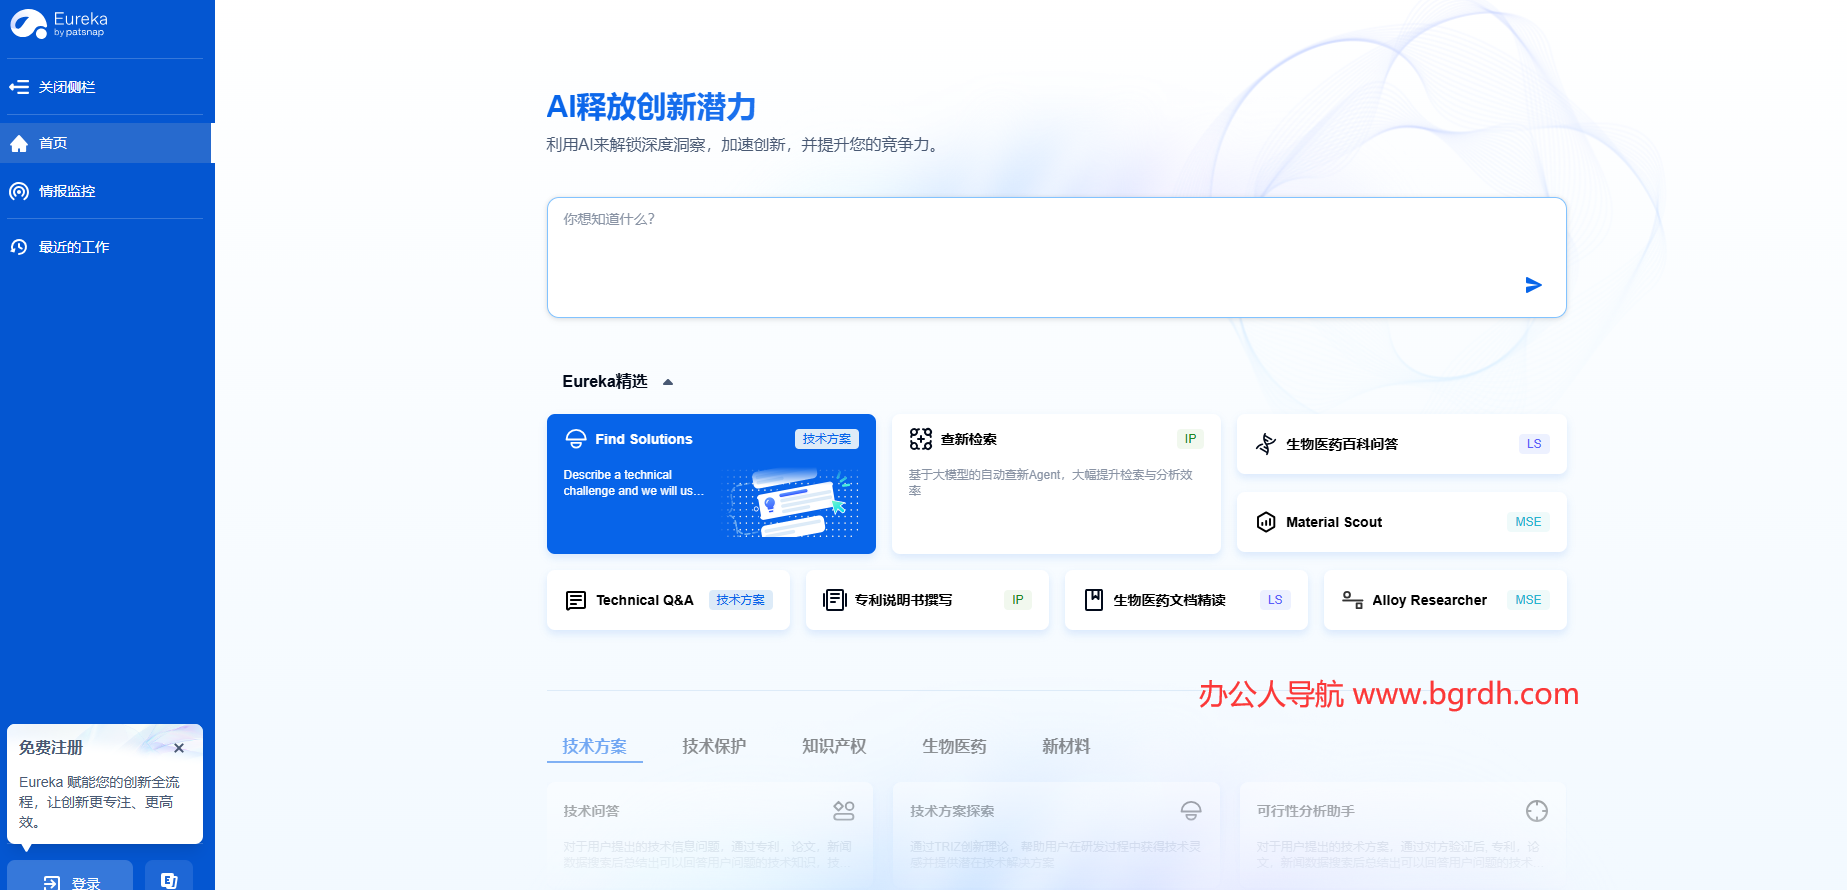Open the 情报监控 sidebar menu
Viewport: 1847px width, 890px height.
point(66,191)
